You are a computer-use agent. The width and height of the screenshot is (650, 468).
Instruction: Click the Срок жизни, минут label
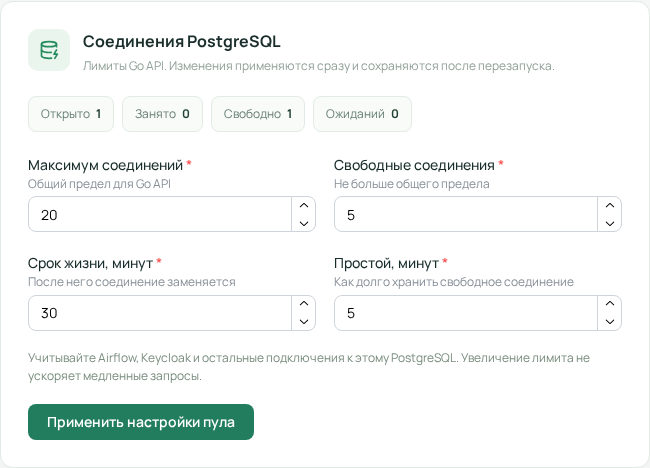pyautogui.click(x=90, y=263)
